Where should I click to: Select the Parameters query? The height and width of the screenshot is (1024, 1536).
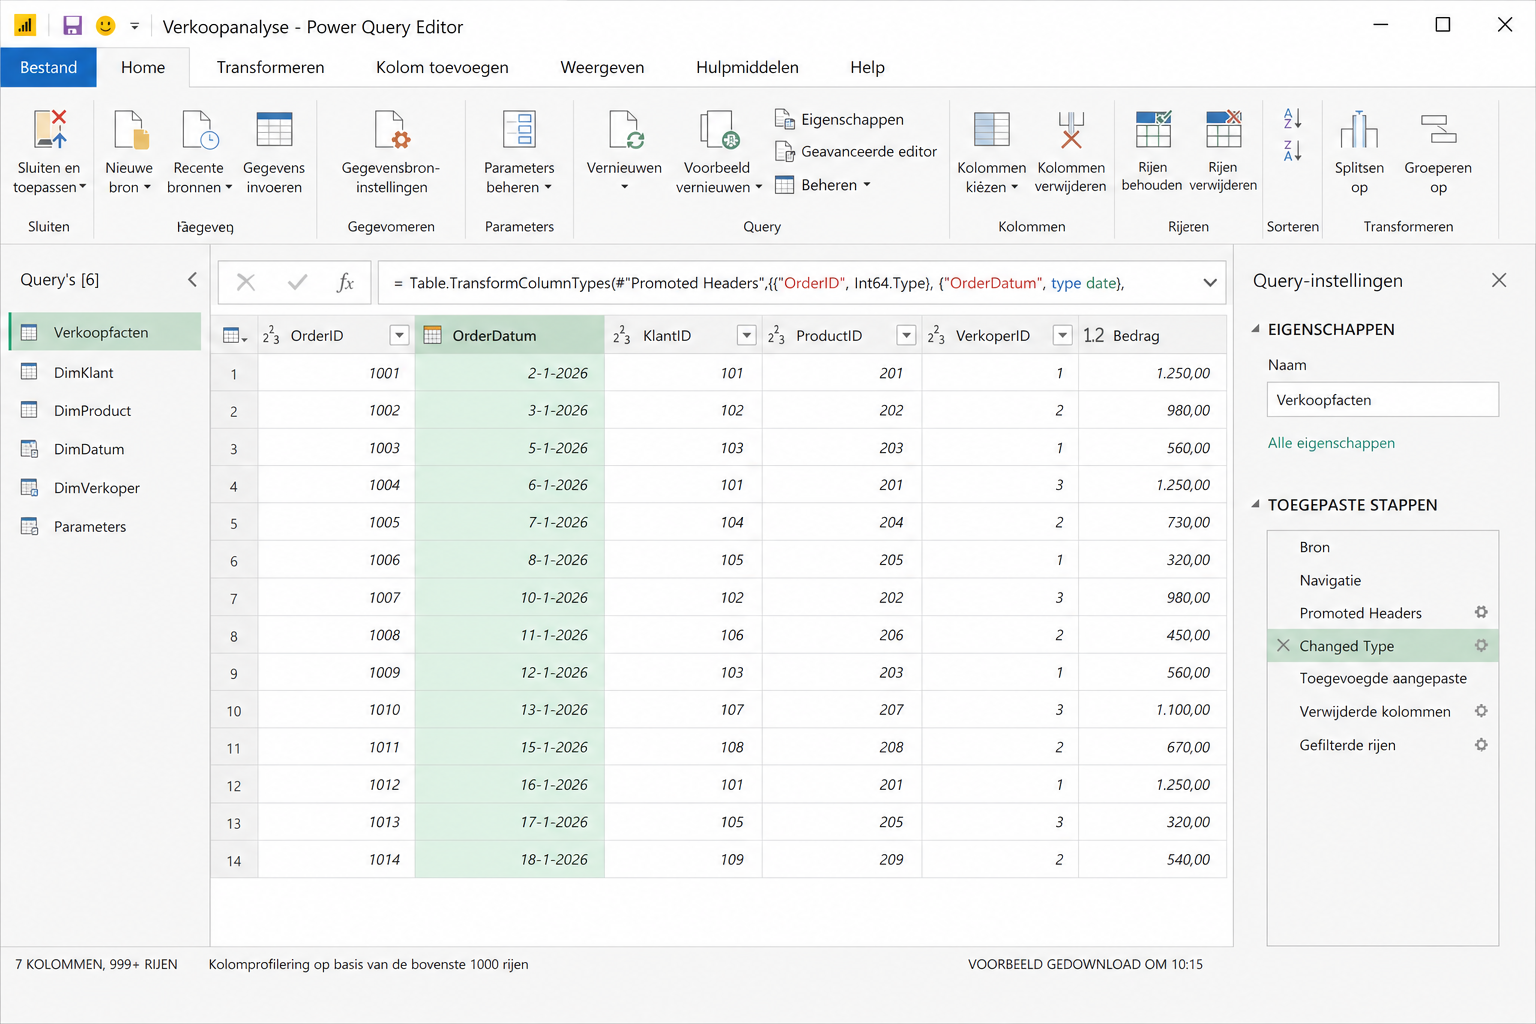pyautogui.click(x=105, y=526)
